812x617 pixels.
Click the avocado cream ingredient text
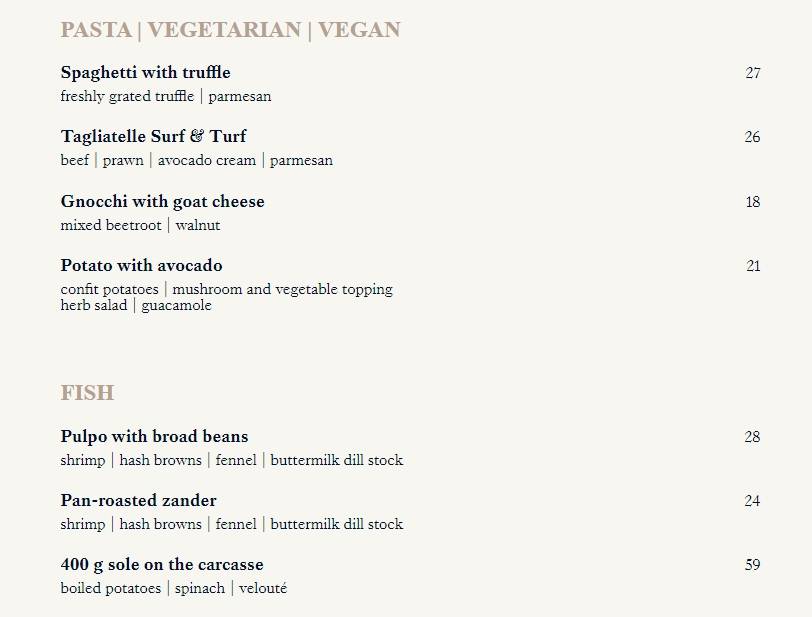coord(207,161)
